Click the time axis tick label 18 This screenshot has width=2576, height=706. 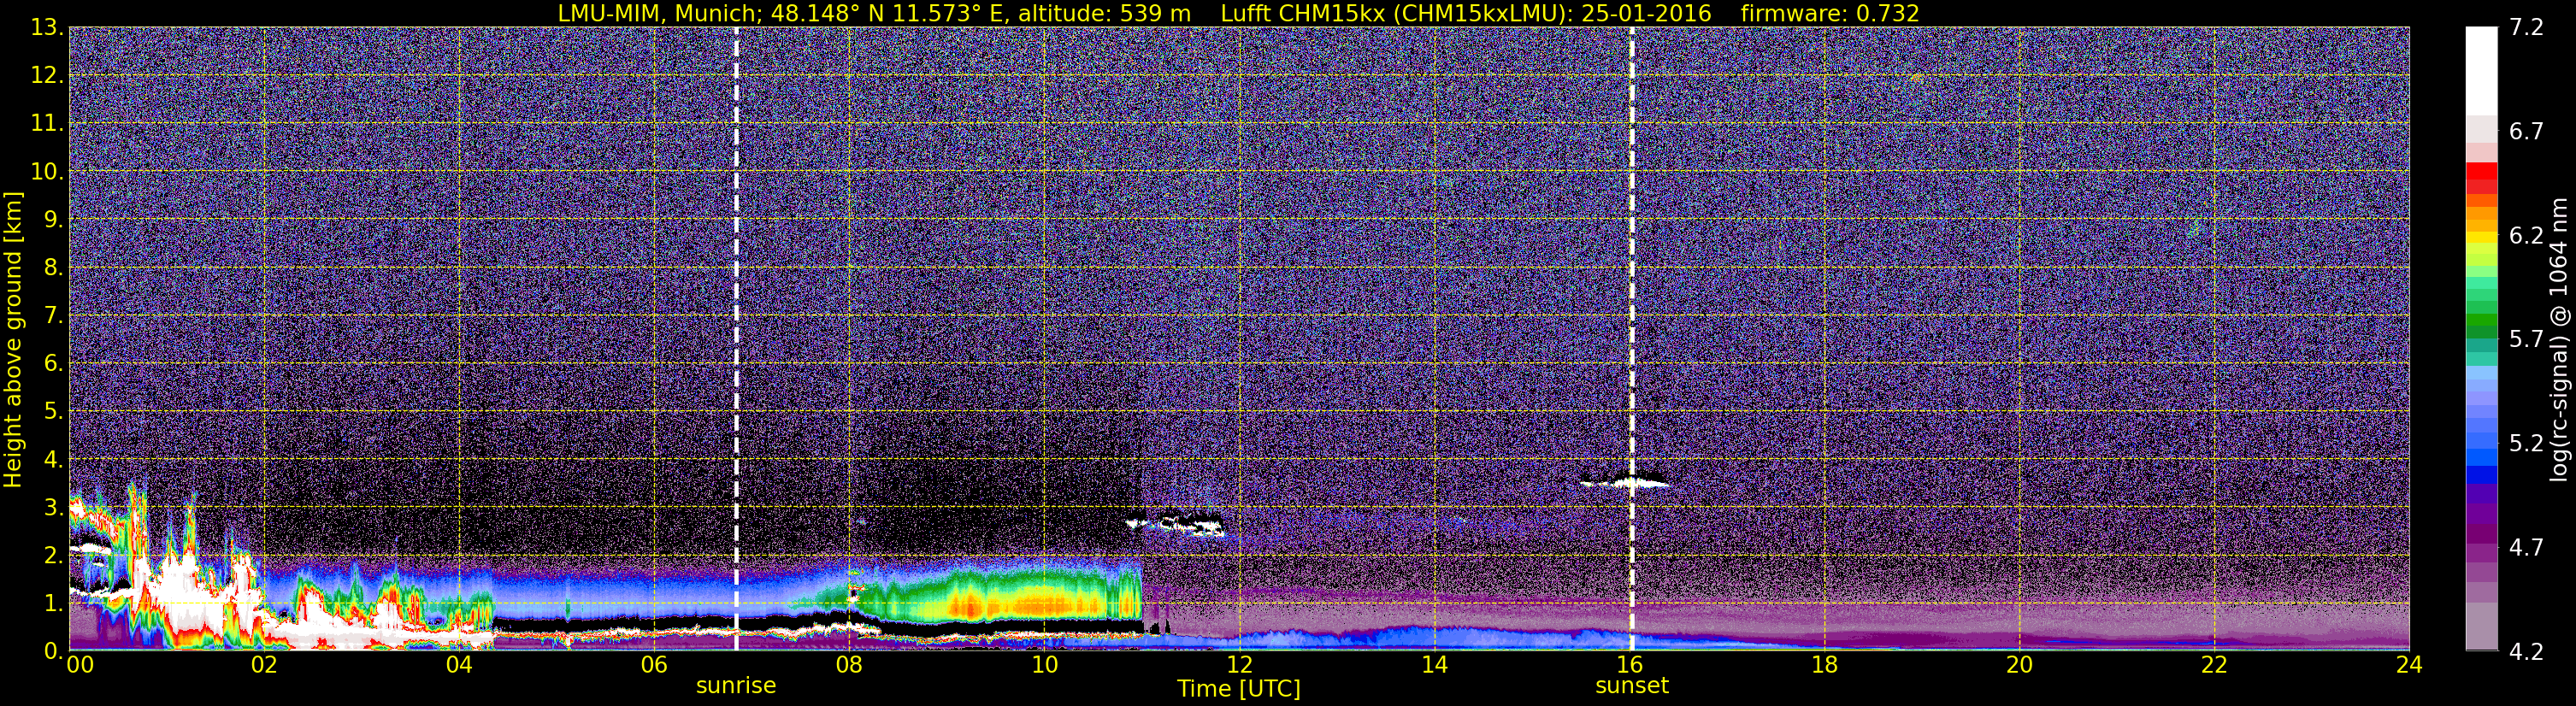click(x=1824, y=665)
